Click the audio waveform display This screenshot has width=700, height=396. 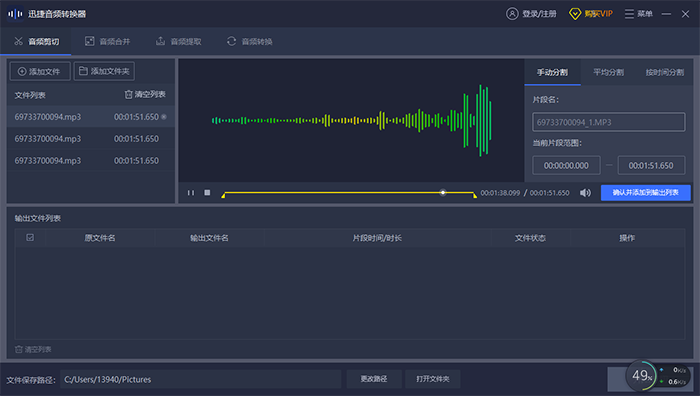pos(351,121)
